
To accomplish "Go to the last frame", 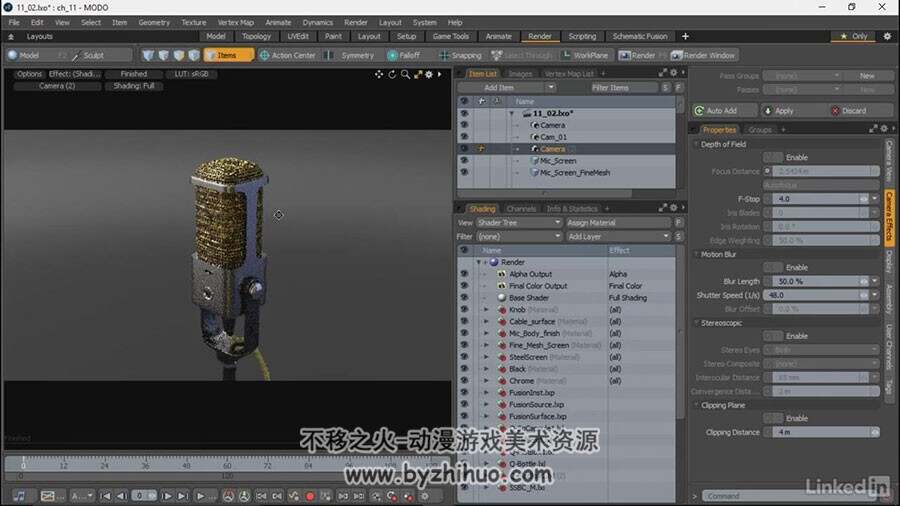I will 182,496.
